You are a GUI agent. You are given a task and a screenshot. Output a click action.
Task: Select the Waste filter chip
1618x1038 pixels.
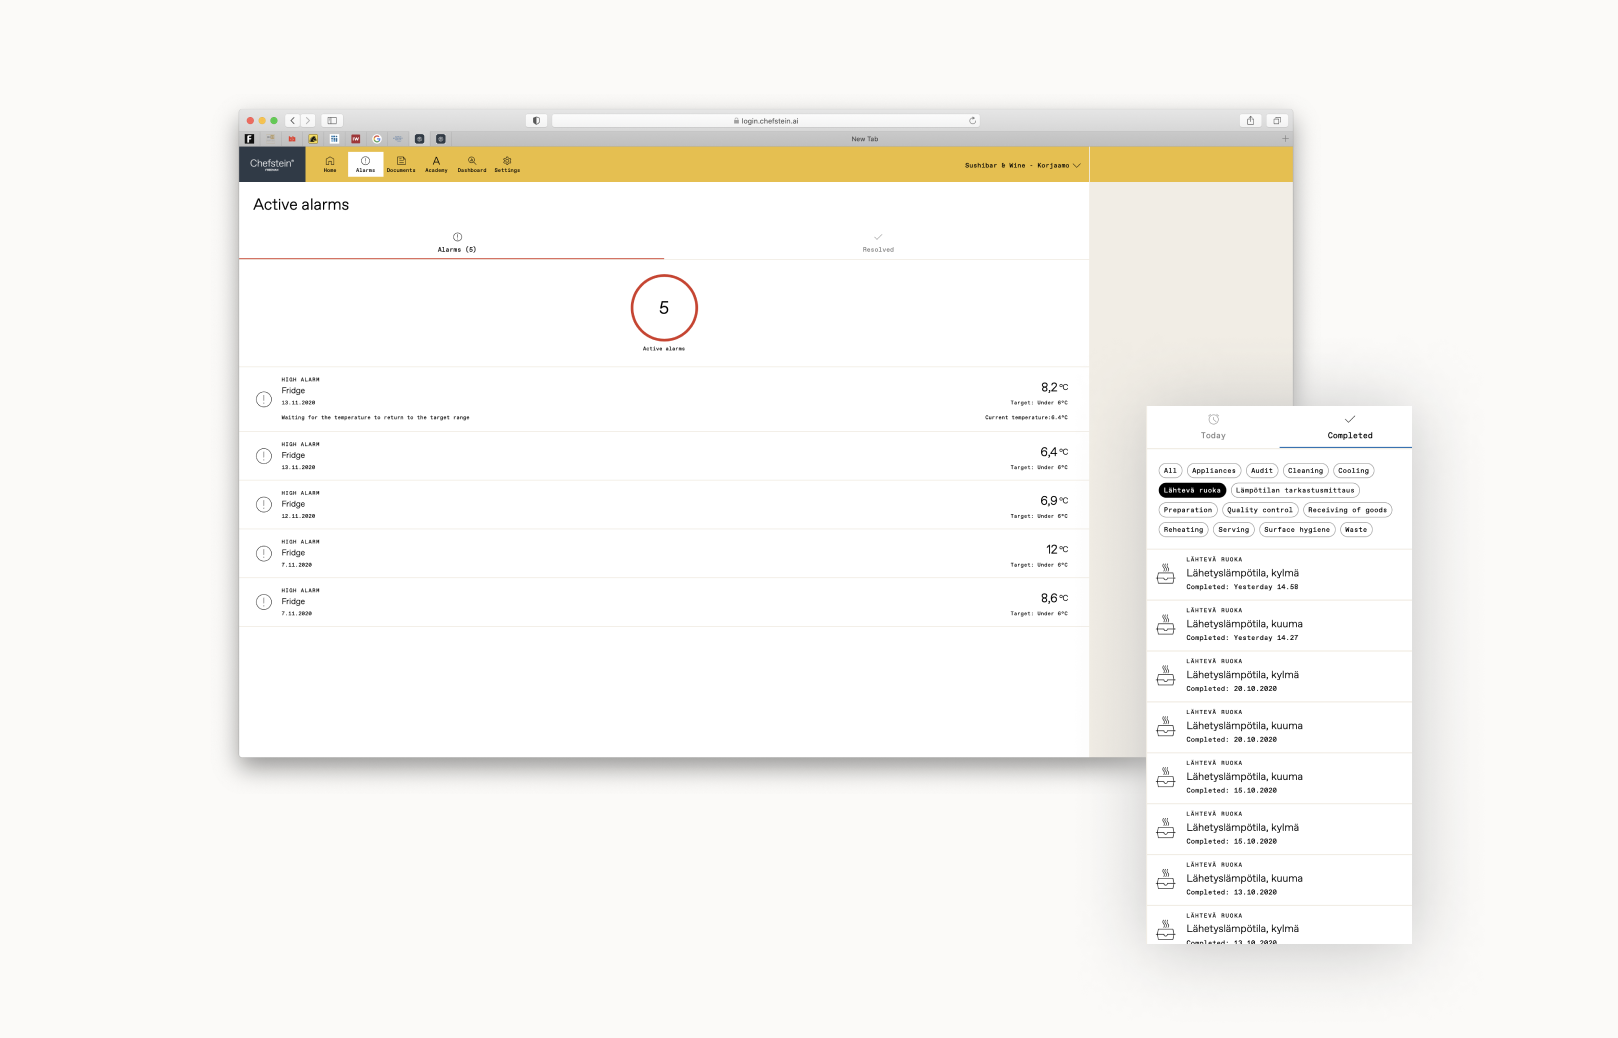tap(1356, 530)
